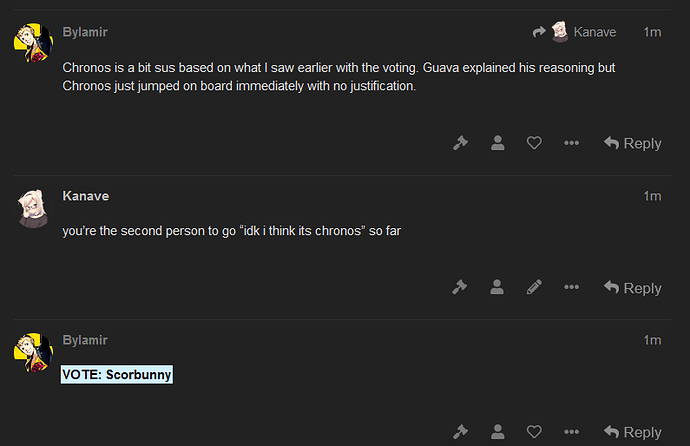Expand more actions on Kanave's post
This screenshot has width=690, height=446.
coord(571,287)
